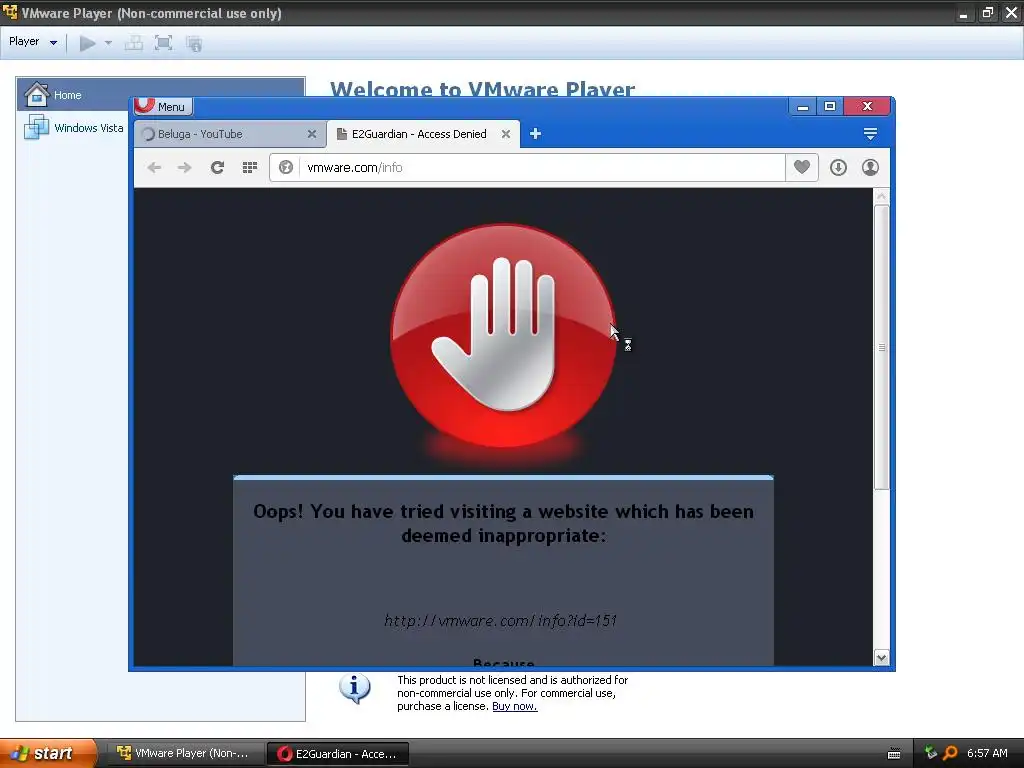Viewport: 1024px width, 768px height.
Task: Expand the arrow next to the play button
Action: pyautogui.click(x=108, y=43)
